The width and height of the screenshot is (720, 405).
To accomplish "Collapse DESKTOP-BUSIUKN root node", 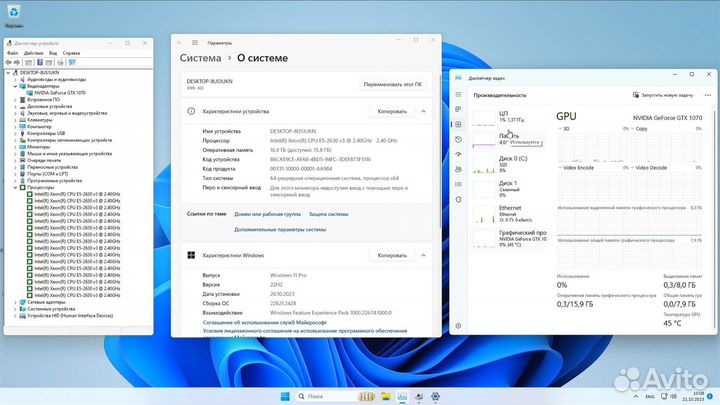I will click(8, 73).
